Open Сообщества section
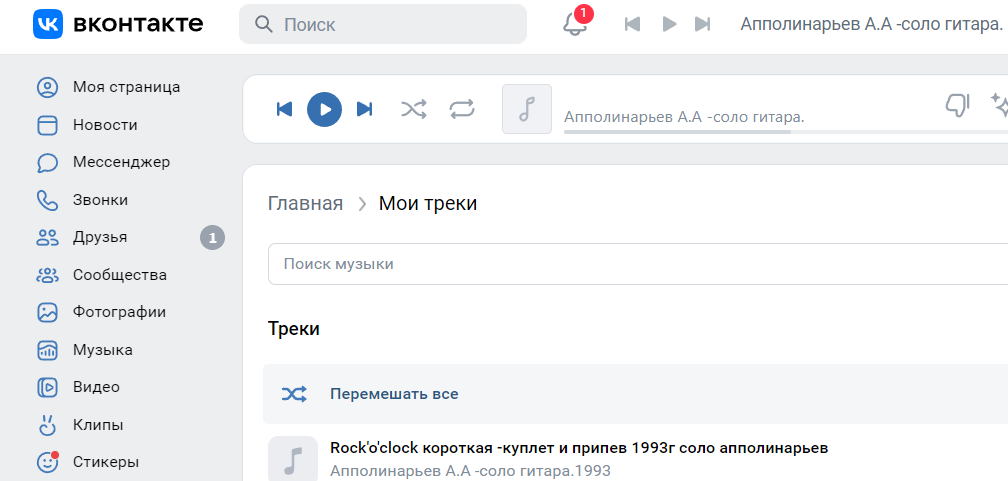This screenshot has width=1008, height=481. coord(120,275)
